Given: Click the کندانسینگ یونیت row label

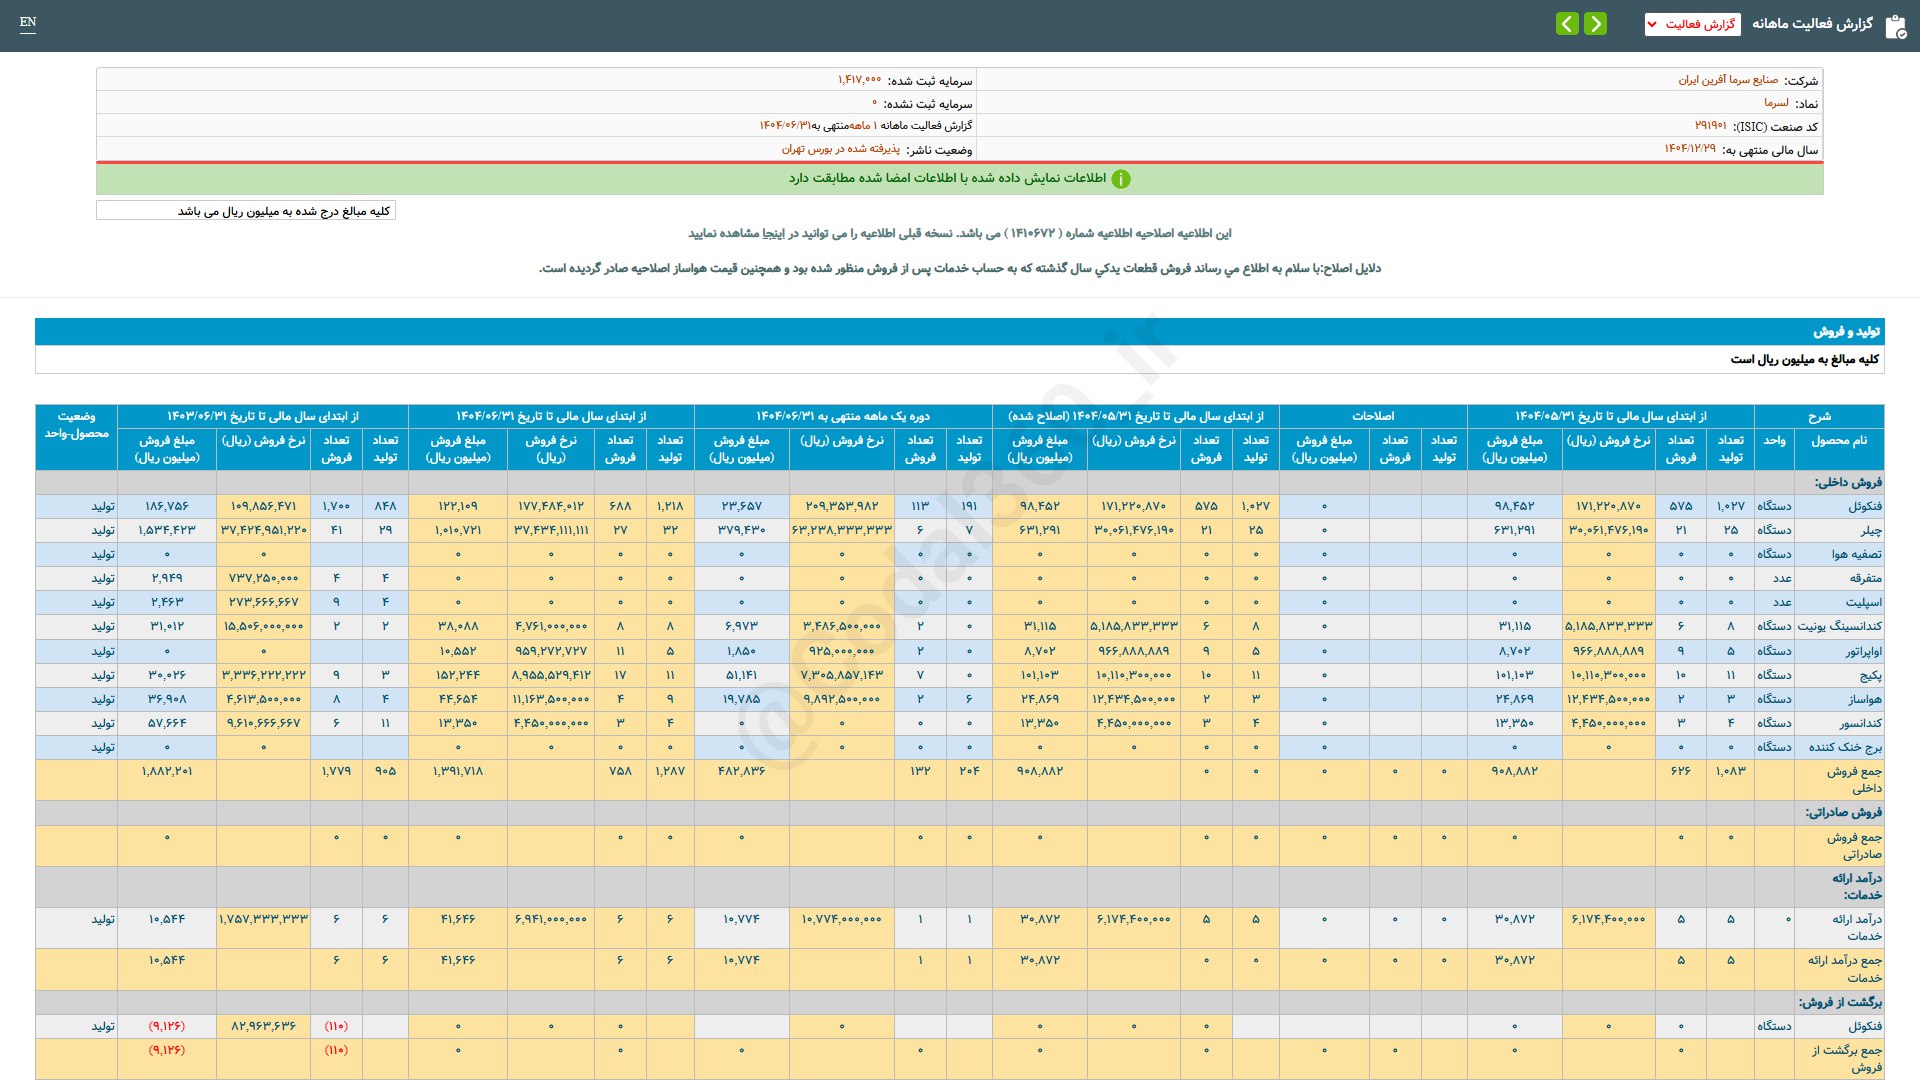Looking at the screenshot, I should (x=1839, y=626).
